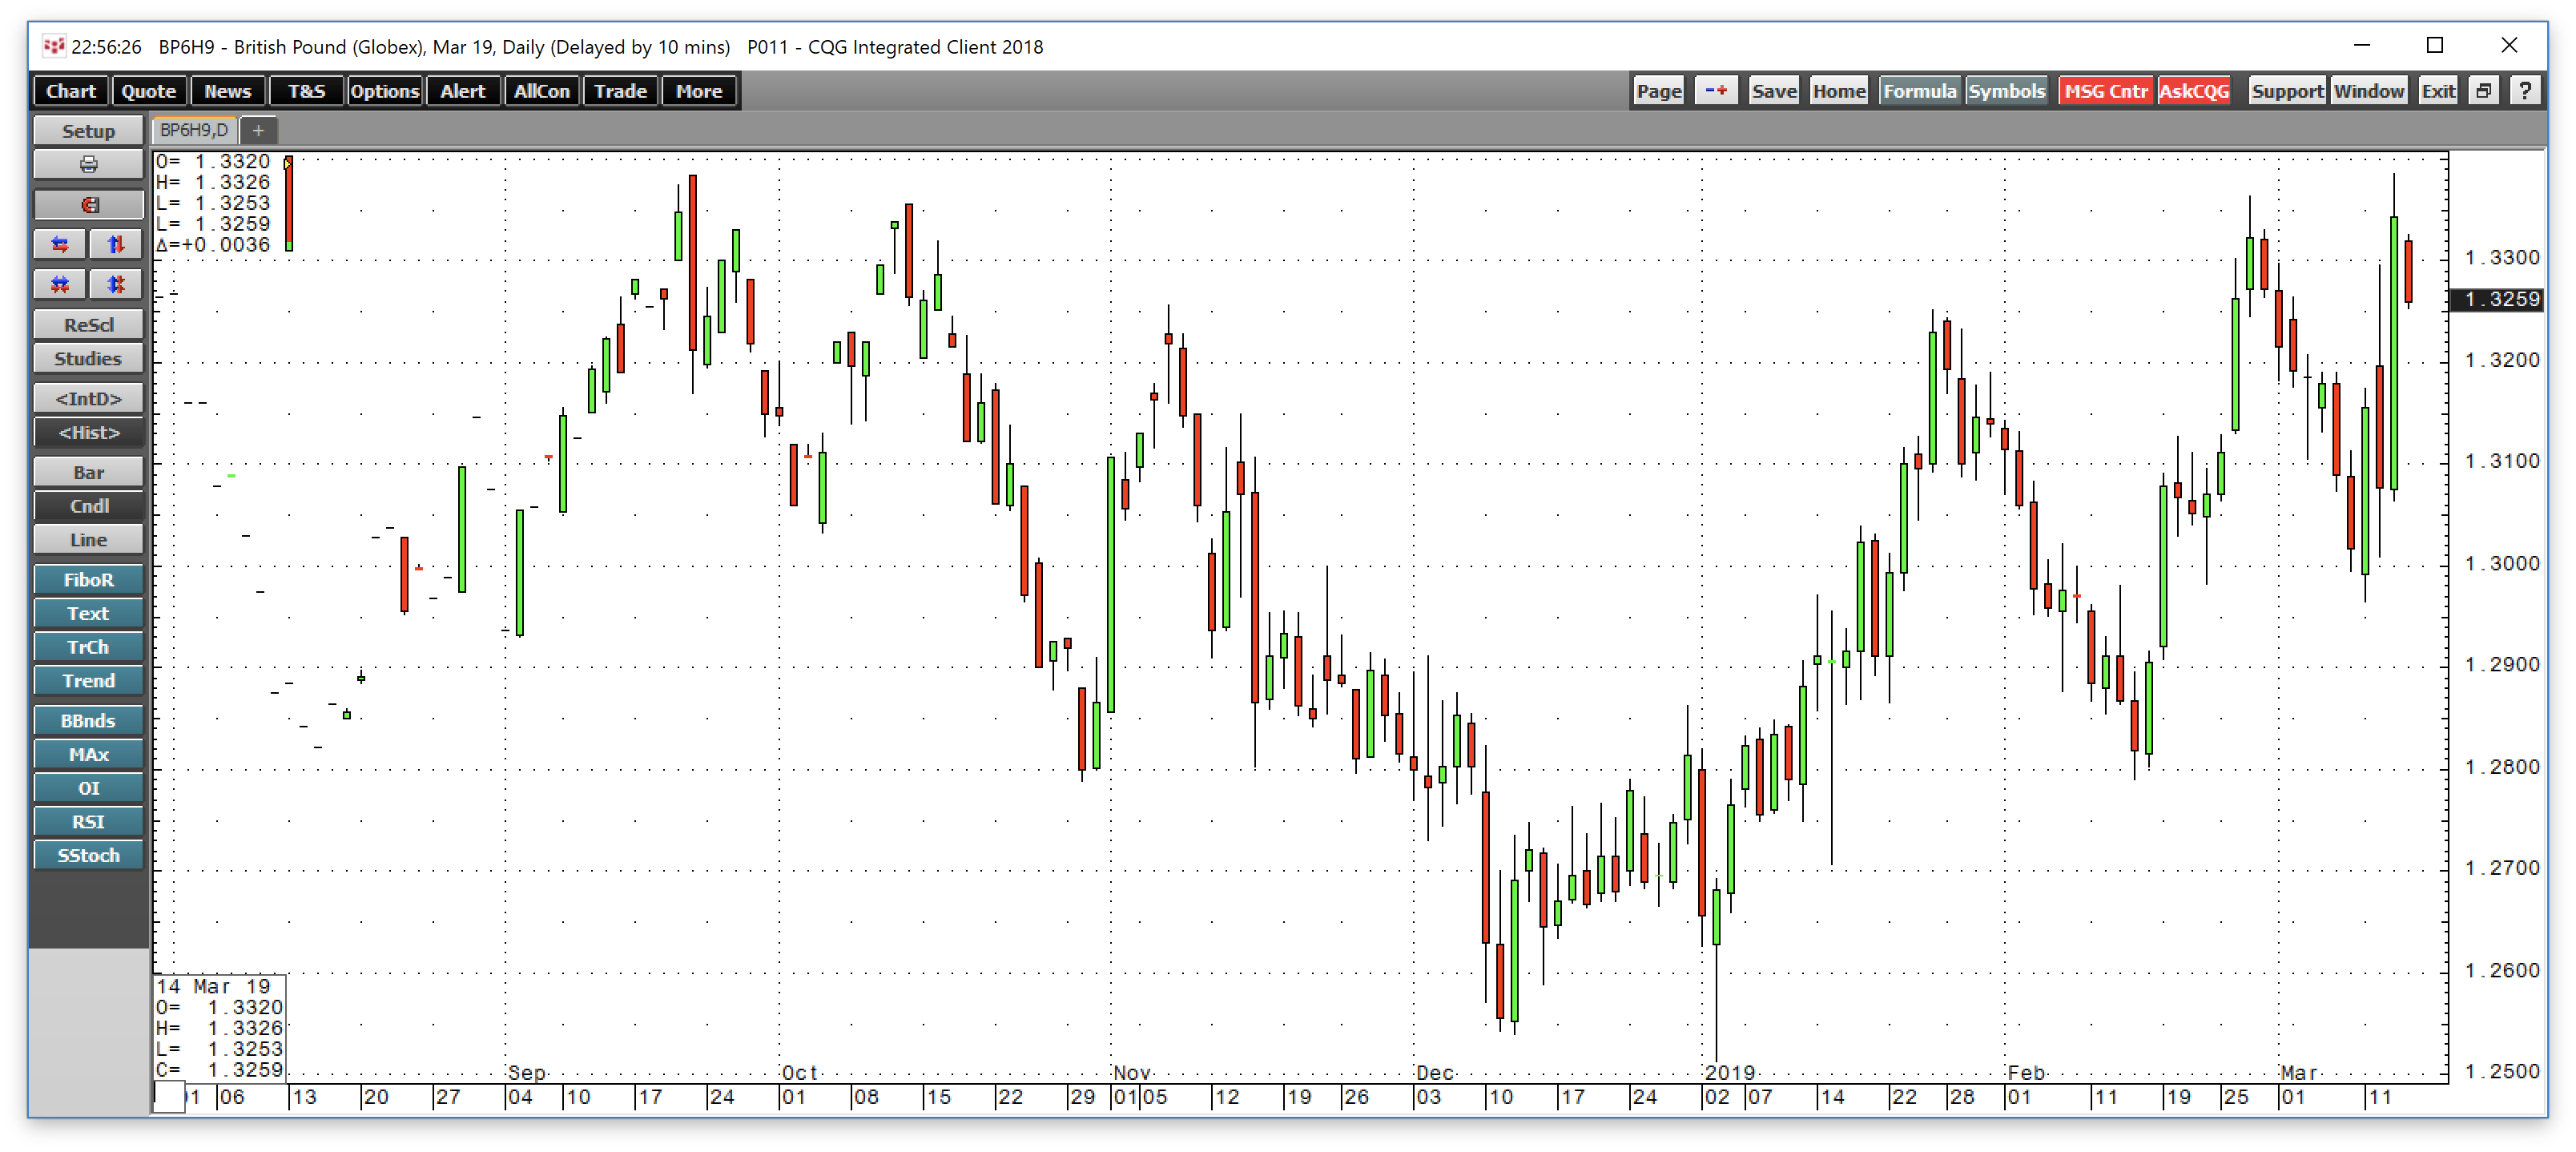Click the minus-plus page toolbar icon

coord(1716,91)
